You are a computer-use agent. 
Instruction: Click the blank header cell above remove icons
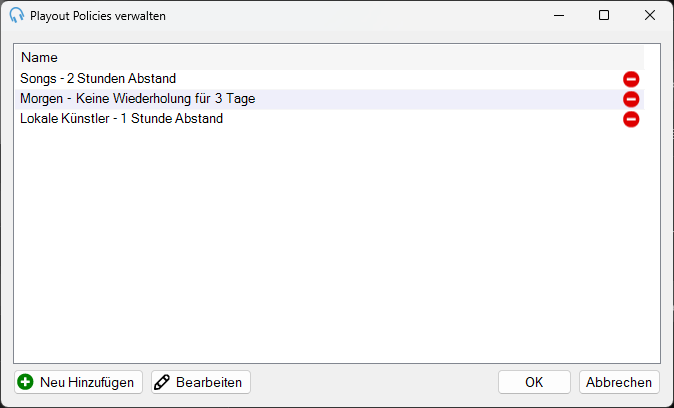631,58
